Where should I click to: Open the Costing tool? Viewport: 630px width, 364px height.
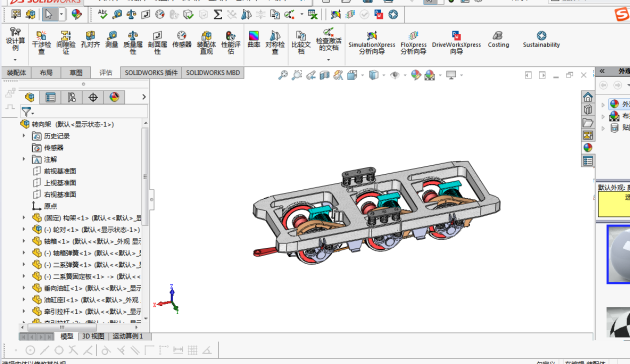pyautogui.click(x=498, y=39)
